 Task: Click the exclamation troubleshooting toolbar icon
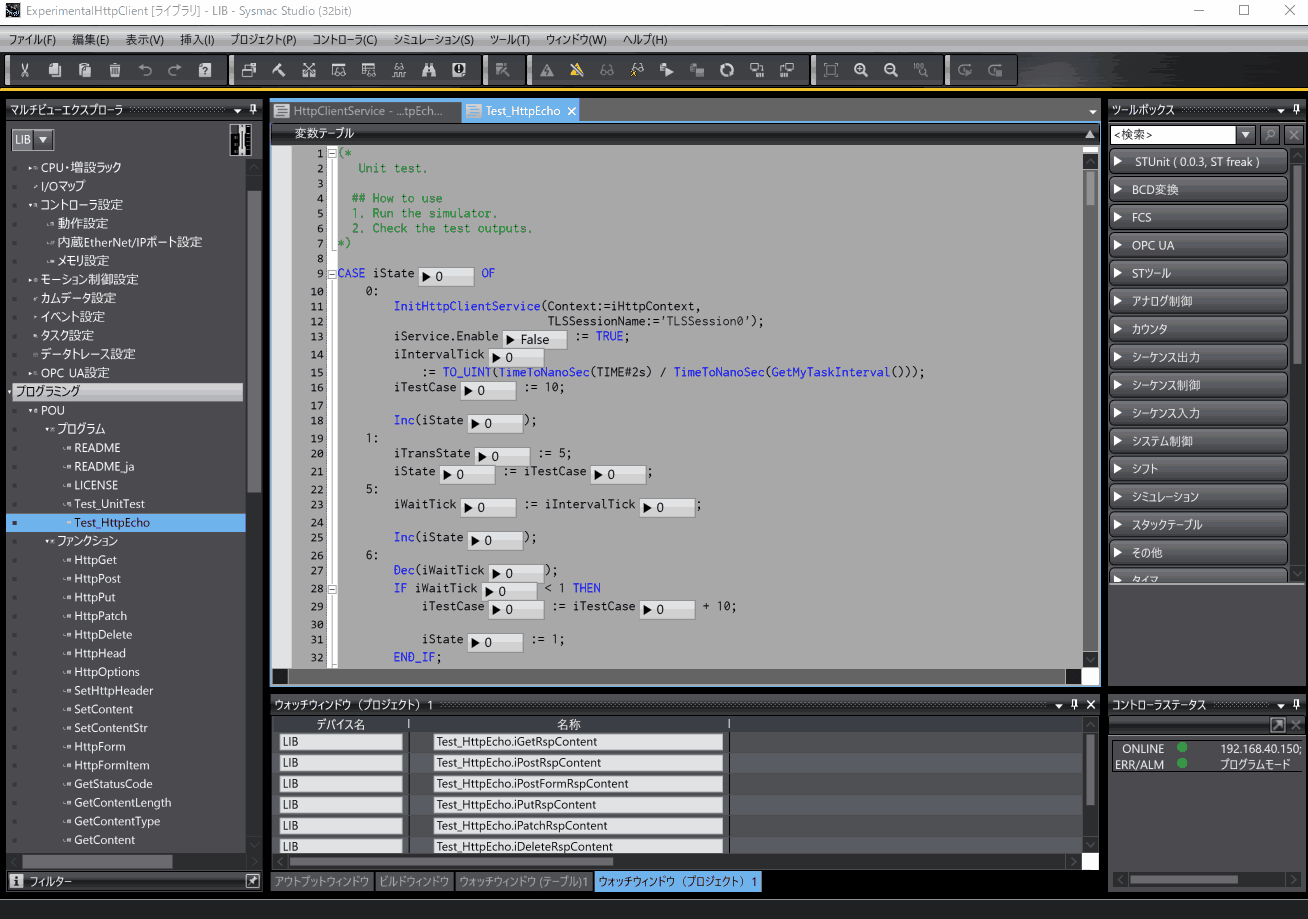459,70
